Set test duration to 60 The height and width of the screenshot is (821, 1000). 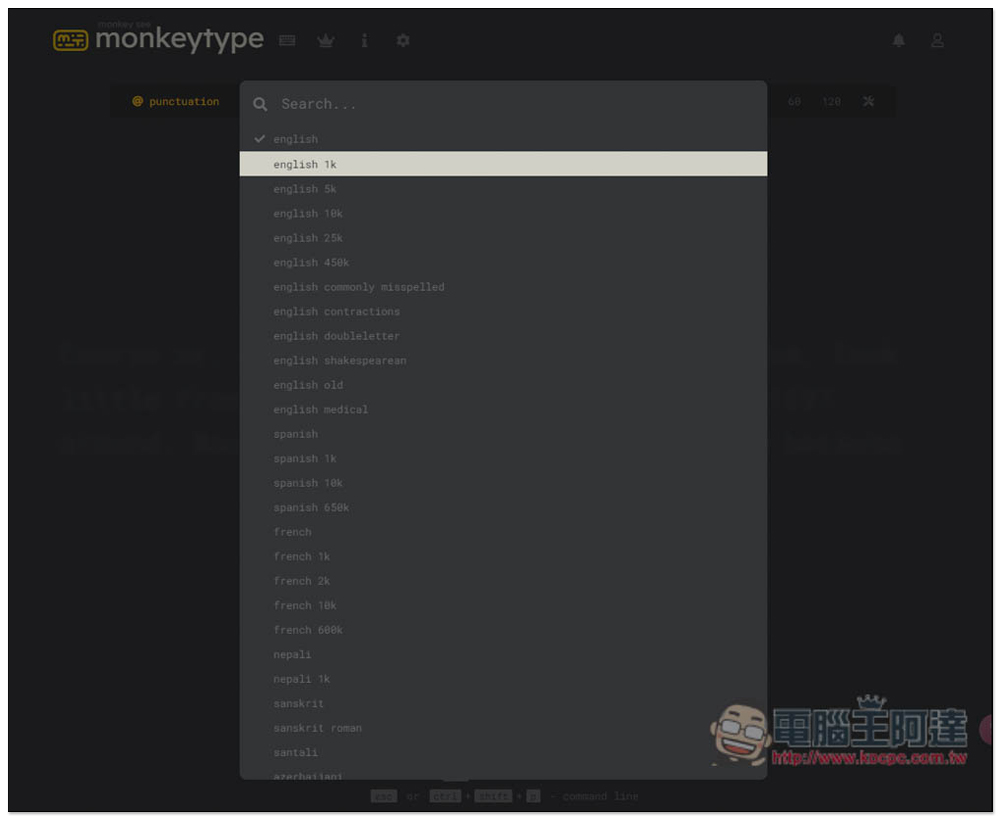tap(794, 101)
